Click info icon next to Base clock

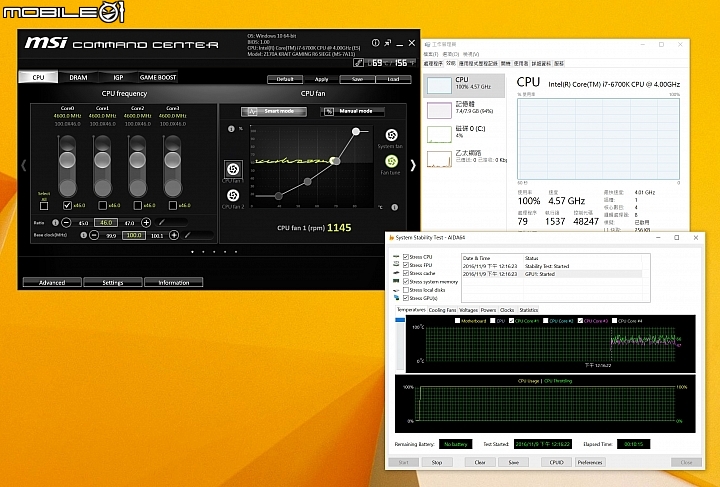[84, 235]
